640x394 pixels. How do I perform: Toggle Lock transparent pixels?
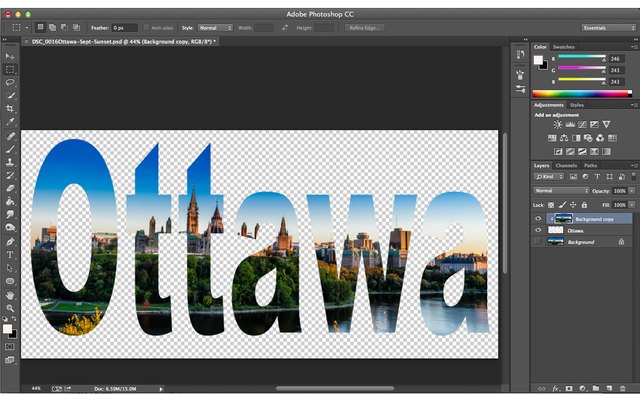551,205
